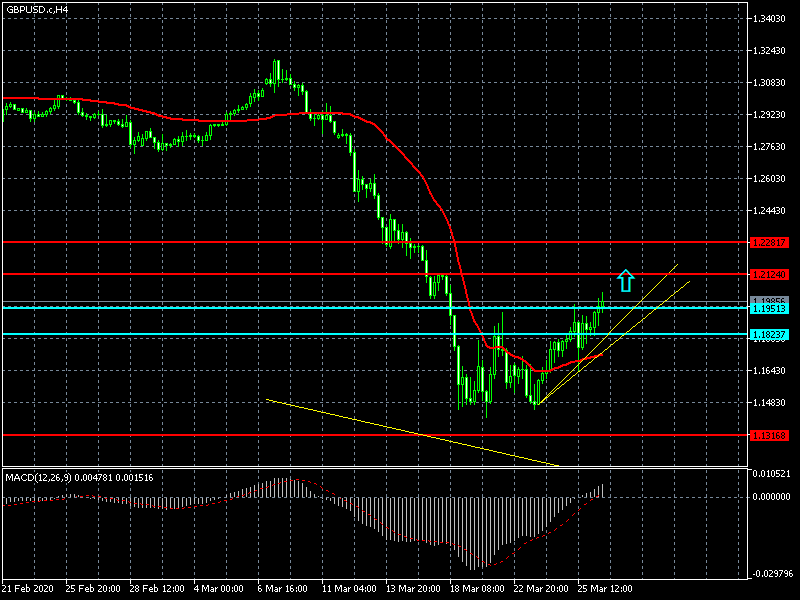Click the red 1.13168 price label
Viewport: 800px width, 600px height.
(769, 435)
